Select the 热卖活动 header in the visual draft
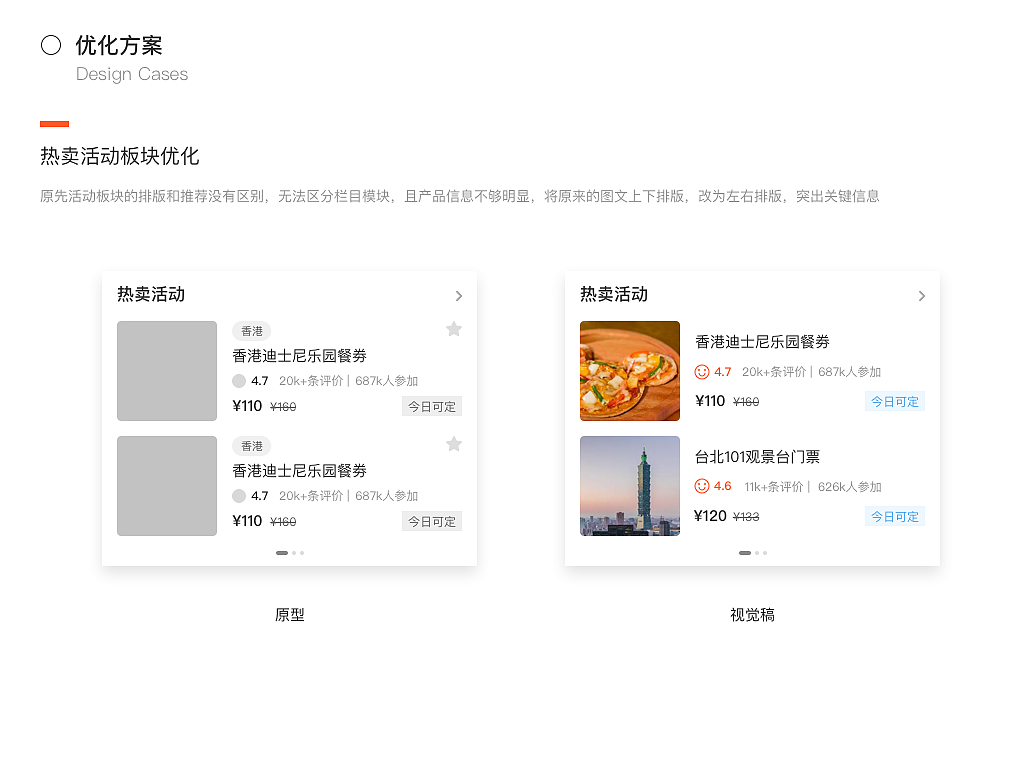 (613, 294)
